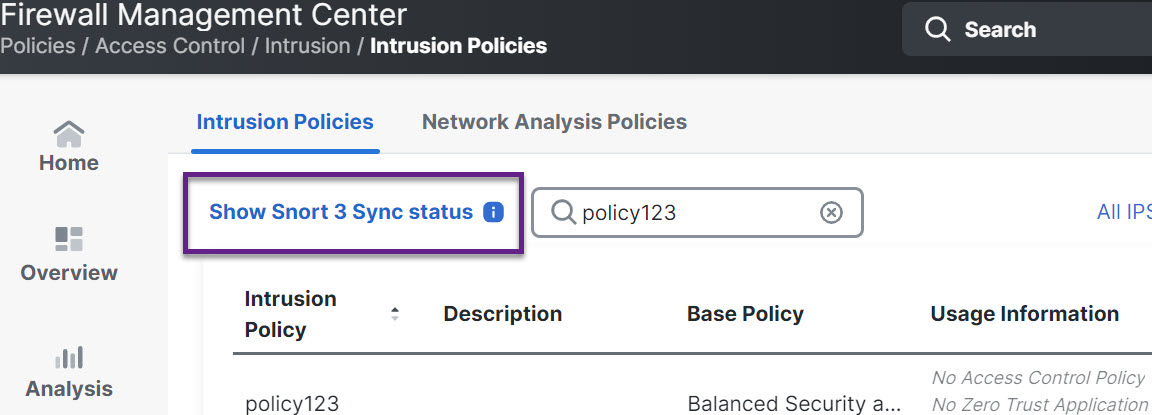Image resolution: width=1152 pixels, height=415 pixels.
Task: Switch to the Intrusion Policies tab
Action: click(x=285, y=122)
